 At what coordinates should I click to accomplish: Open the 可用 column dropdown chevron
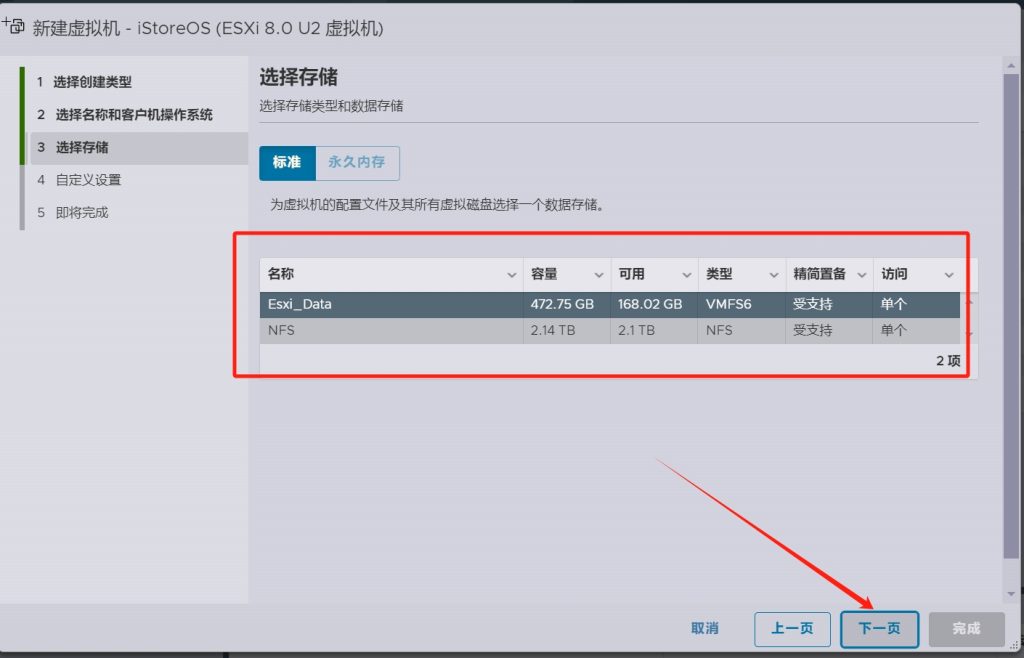686,275
